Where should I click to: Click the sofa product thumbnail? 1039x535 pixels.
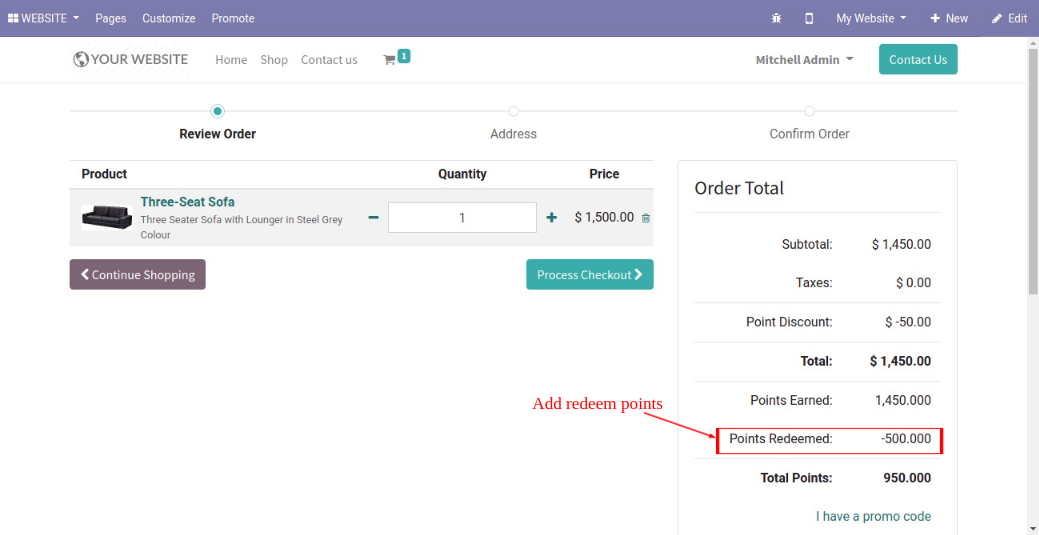pos(107,217)
